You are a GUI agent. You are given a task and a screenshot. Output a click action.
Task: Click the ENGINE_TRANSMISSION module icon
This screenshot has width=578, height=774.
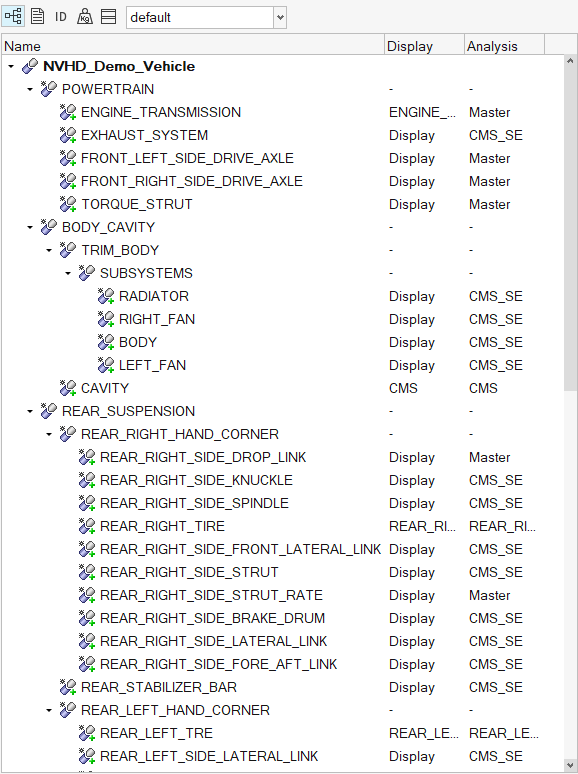coord(68,112)
